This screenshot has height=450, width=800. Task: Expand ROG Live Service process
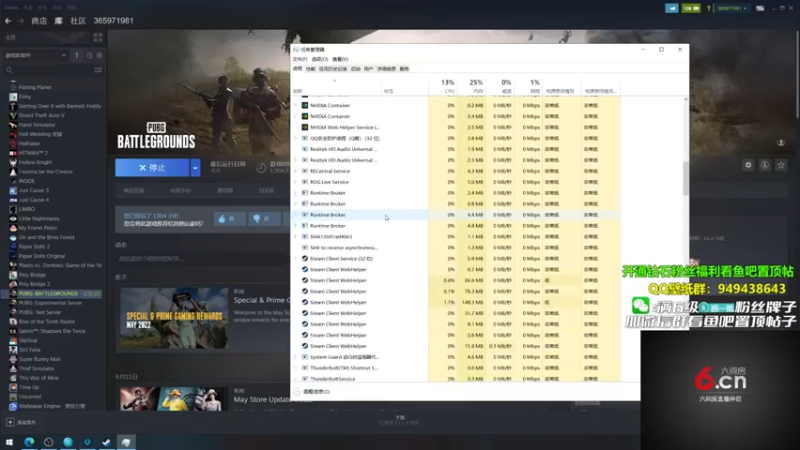coord(295,182)
